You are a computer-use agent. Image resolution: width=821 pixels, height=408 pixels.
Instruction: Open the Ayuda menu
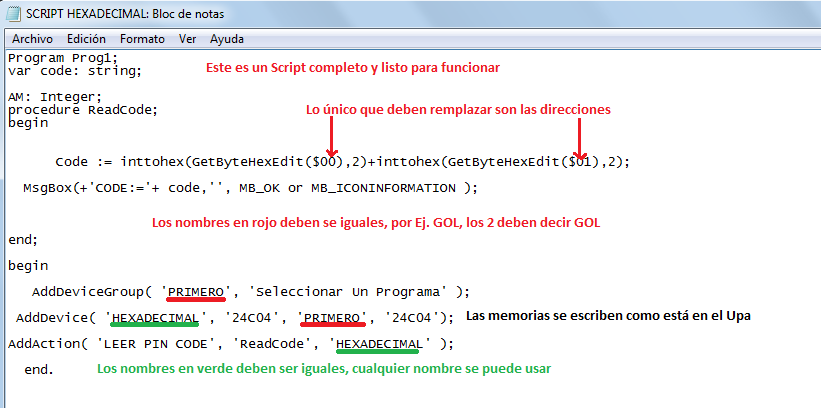226,39
